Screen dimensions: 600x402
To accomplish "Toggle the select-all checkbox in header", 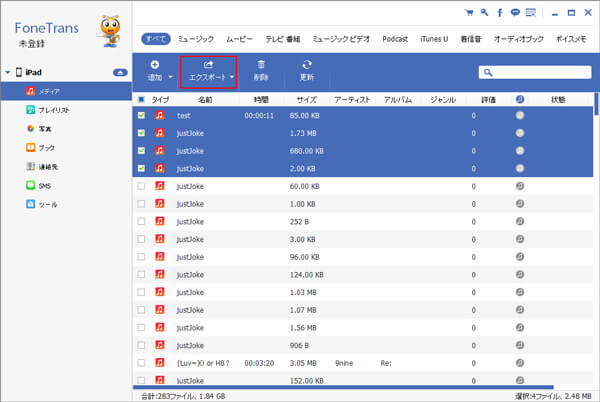I will (x=141, y=99).
